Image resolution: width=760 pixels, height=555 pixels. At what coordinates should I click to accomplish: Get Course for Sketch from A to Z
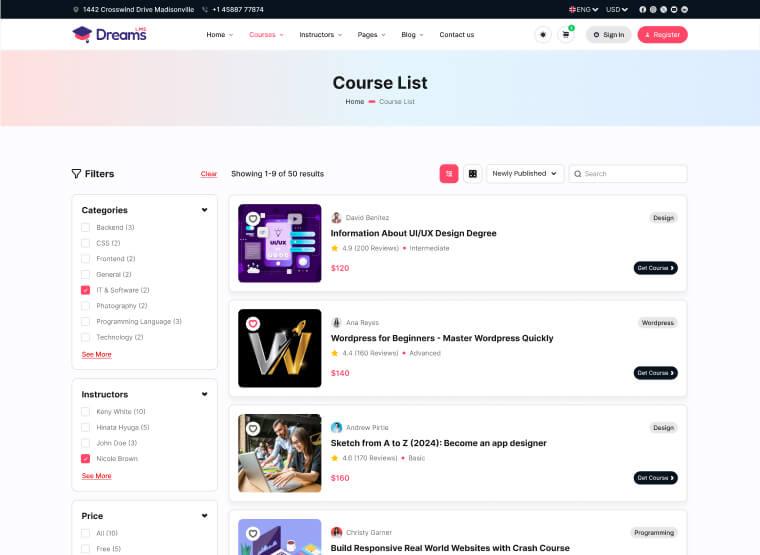(655, 478)
